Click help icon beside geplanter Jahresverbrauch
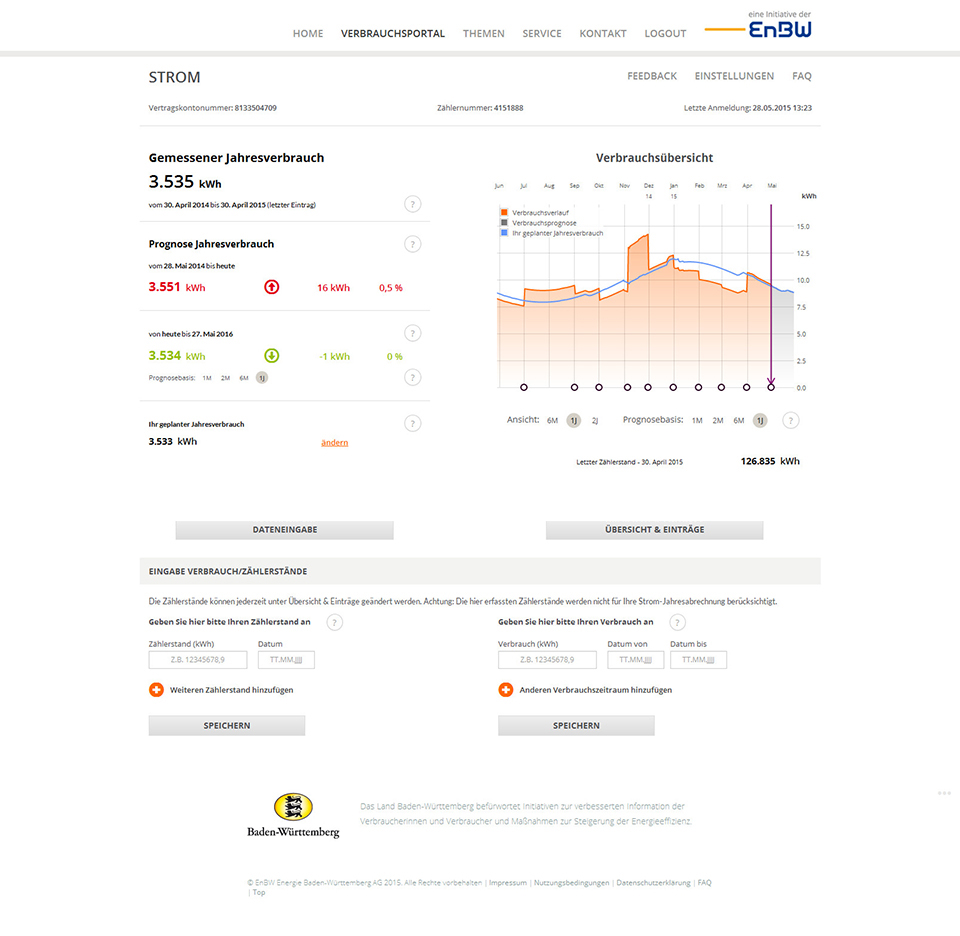Image resolution: width=960 pixels, height=936 pixels. [x=413, y=423]
